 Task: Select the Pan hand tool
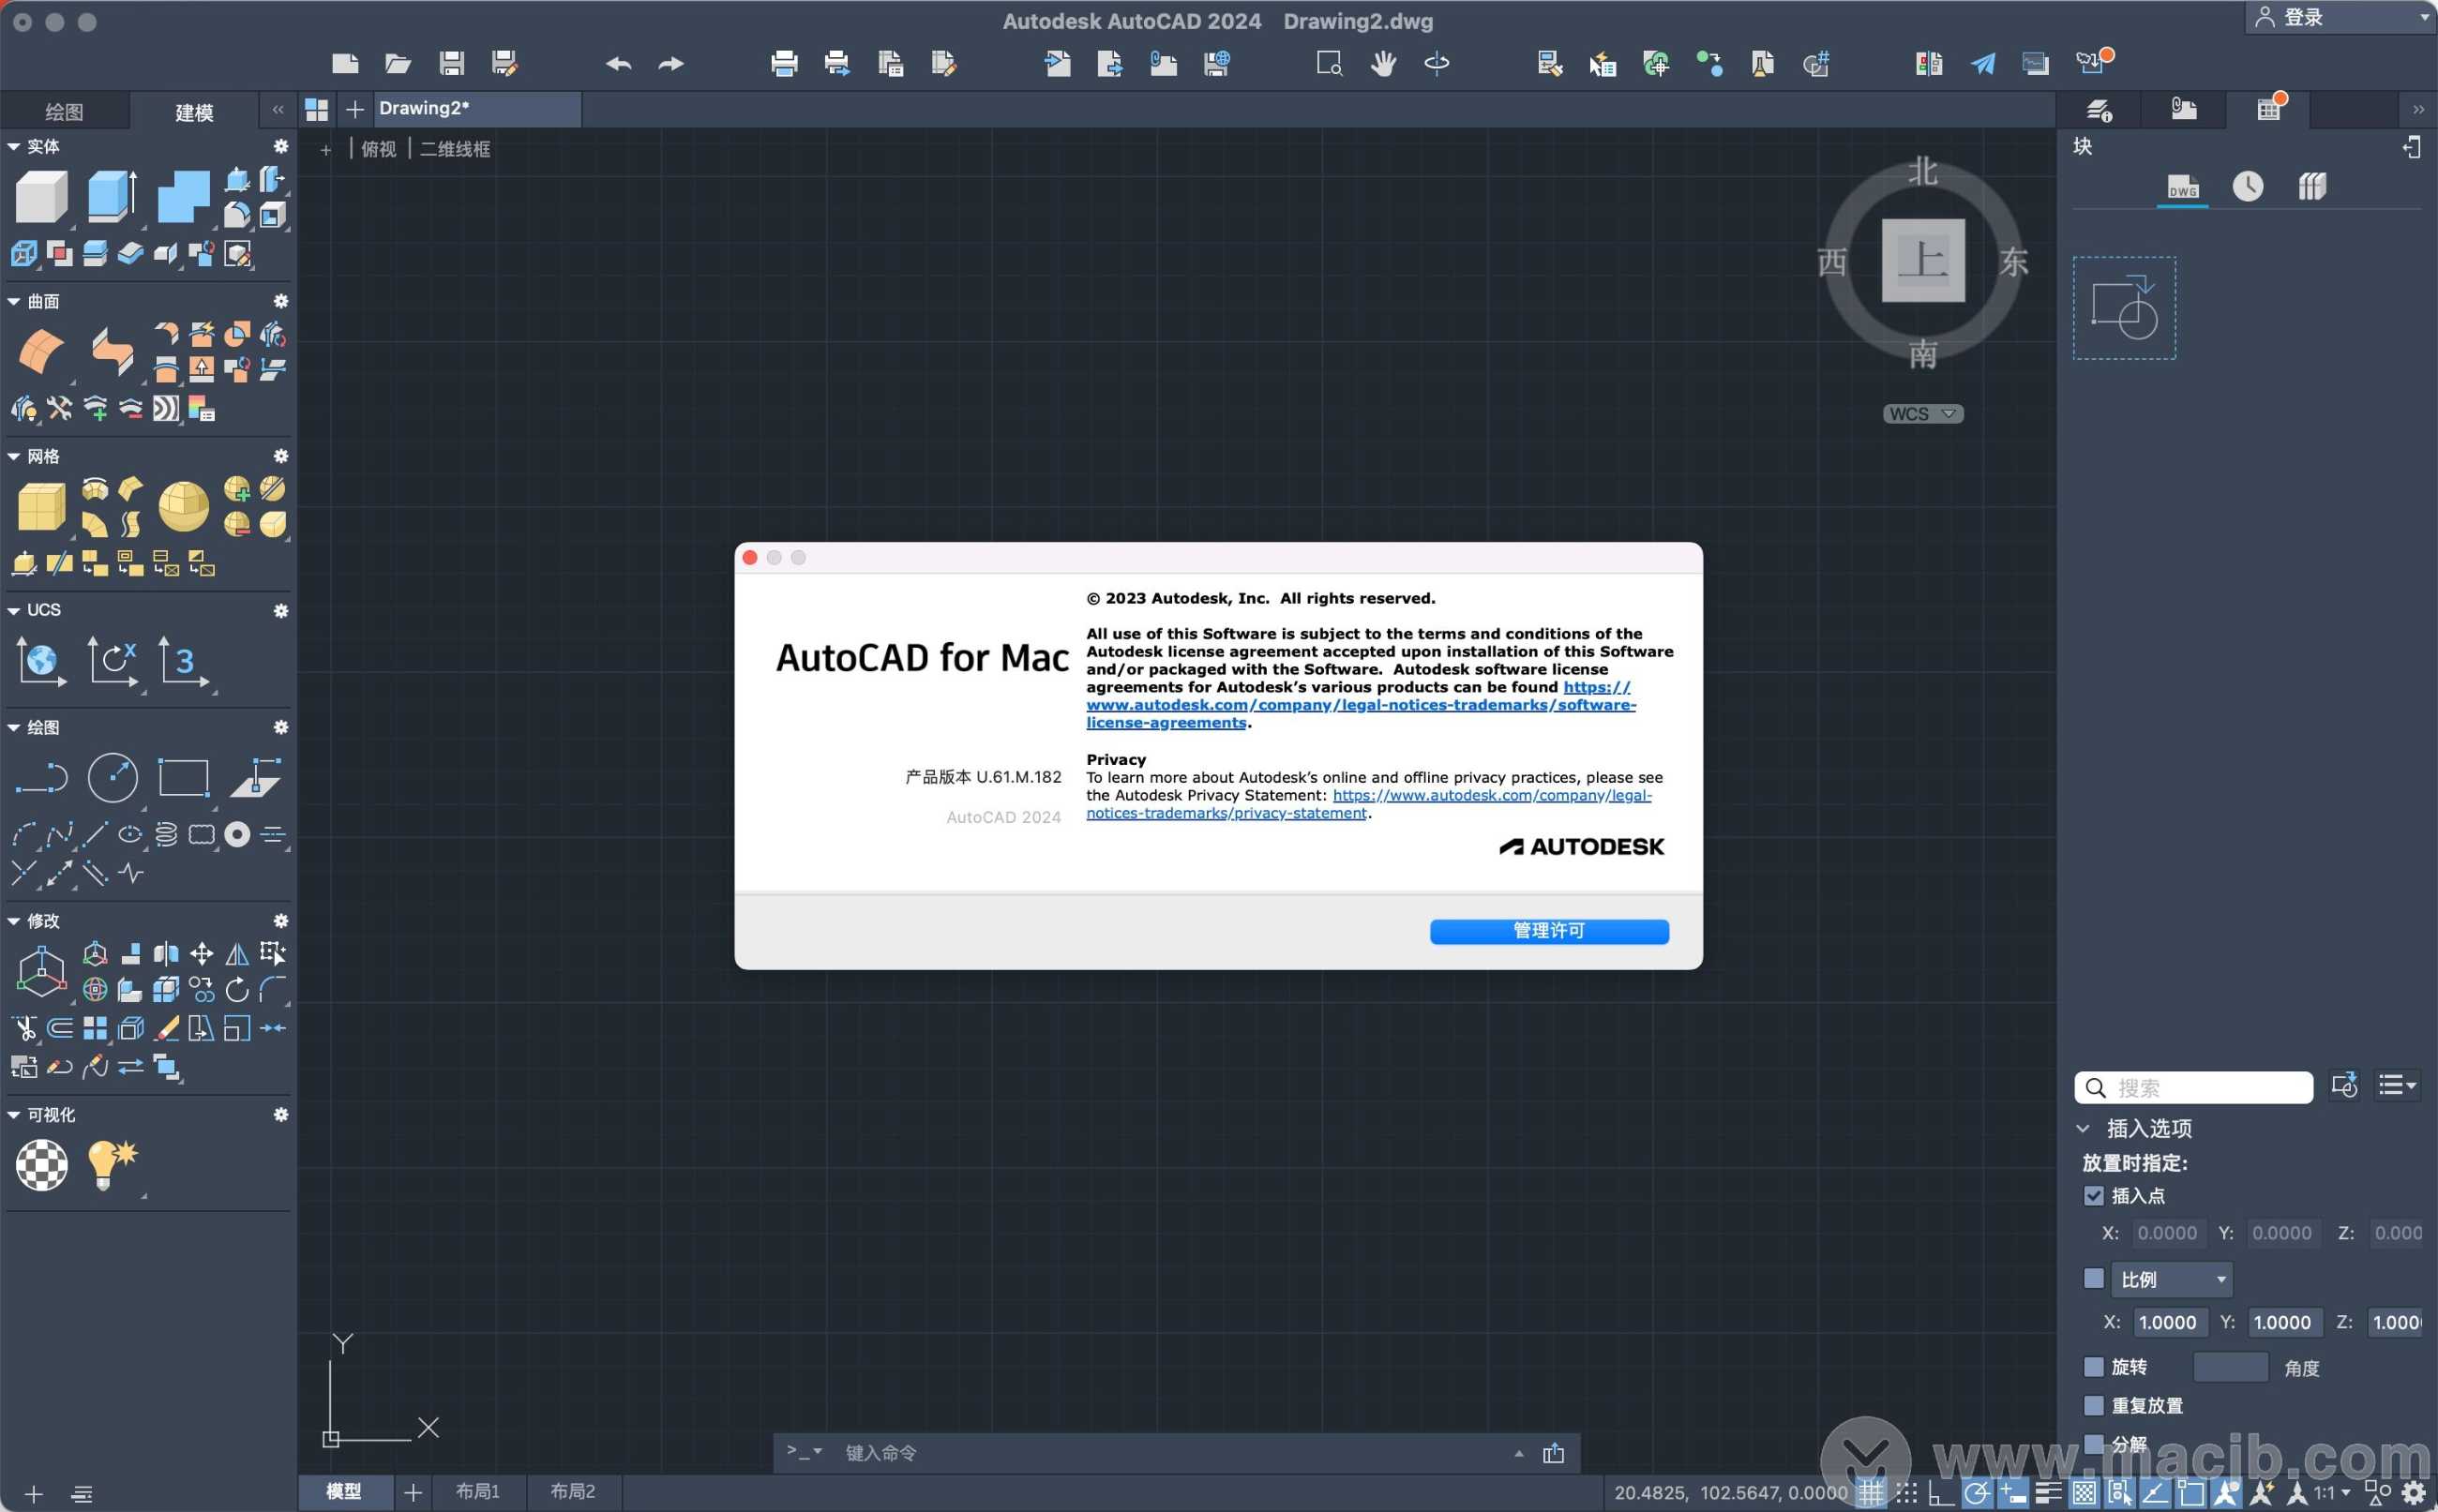(1383, 63)
